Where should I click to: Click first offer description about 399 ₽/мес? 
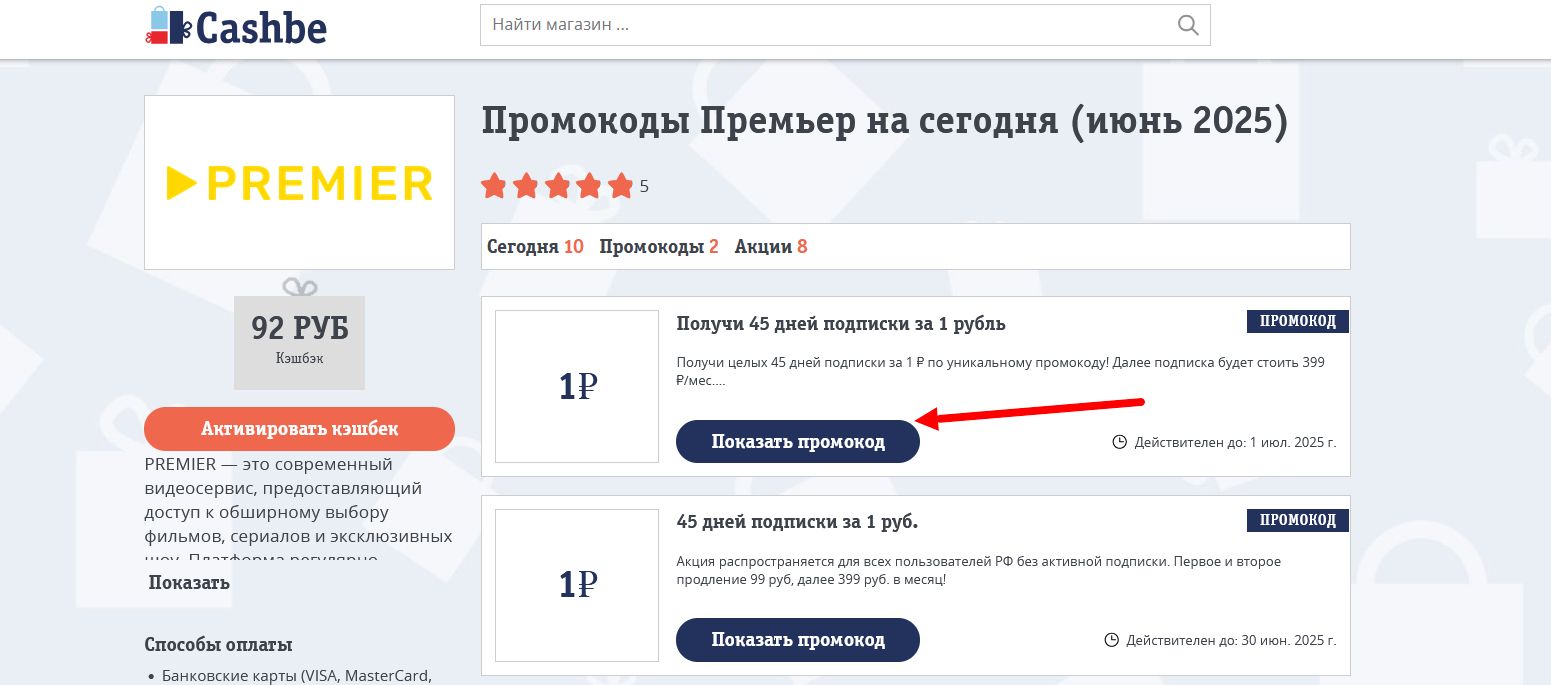click(x=1000, y=371)
